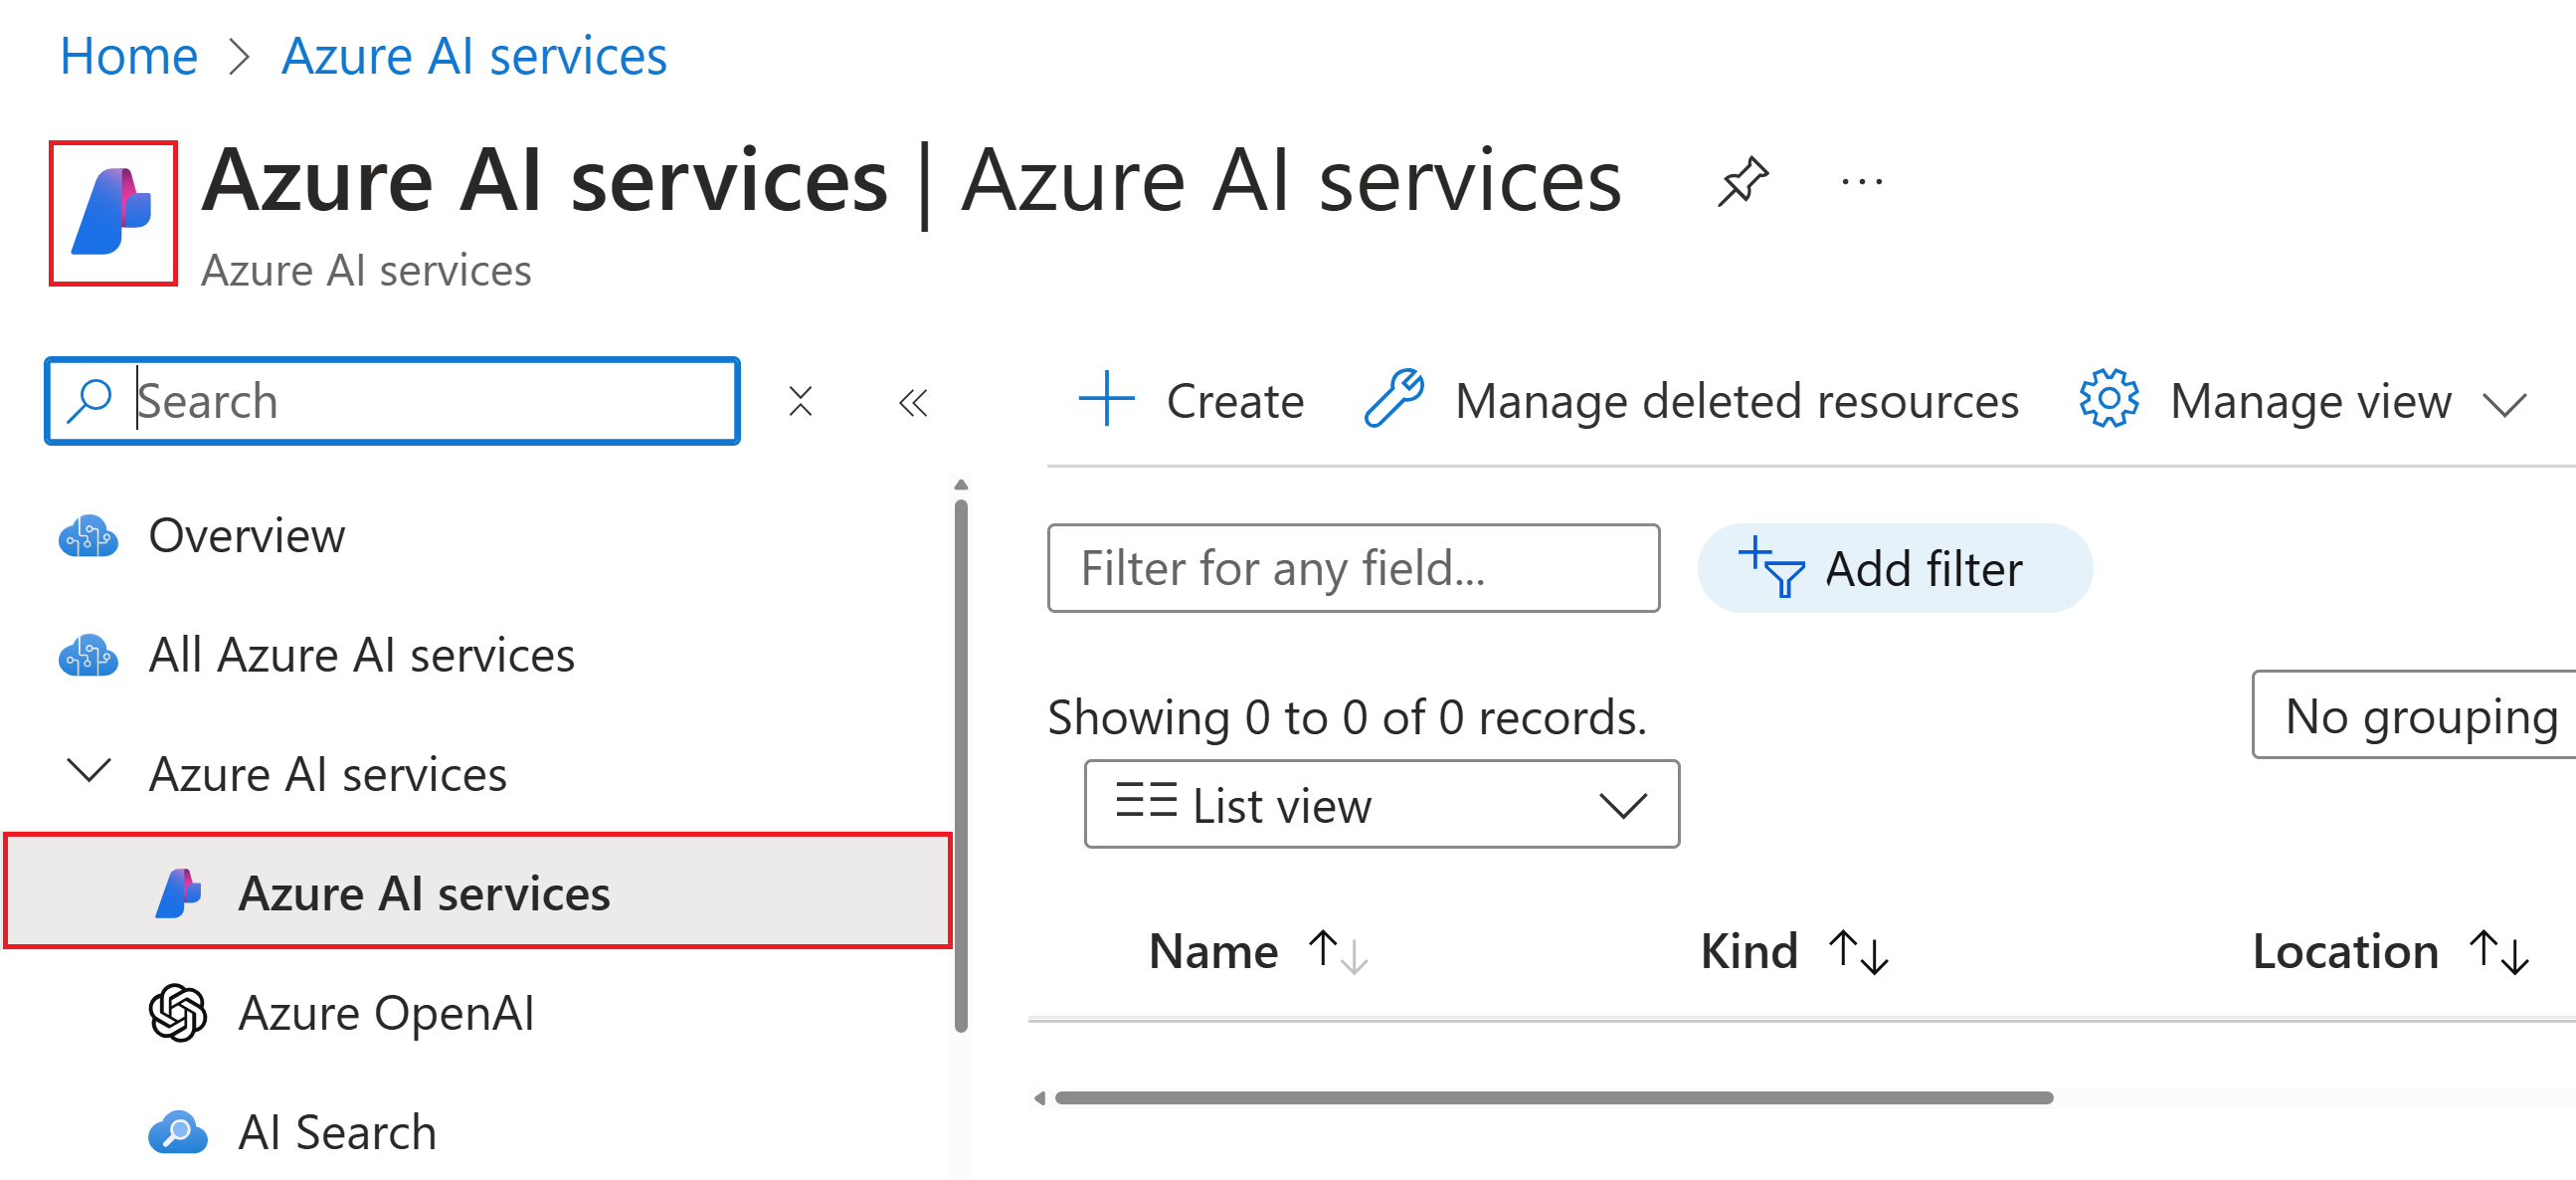Go to All Azure AI services
Screen dimensions: 2576x1180
click(361, 655)
